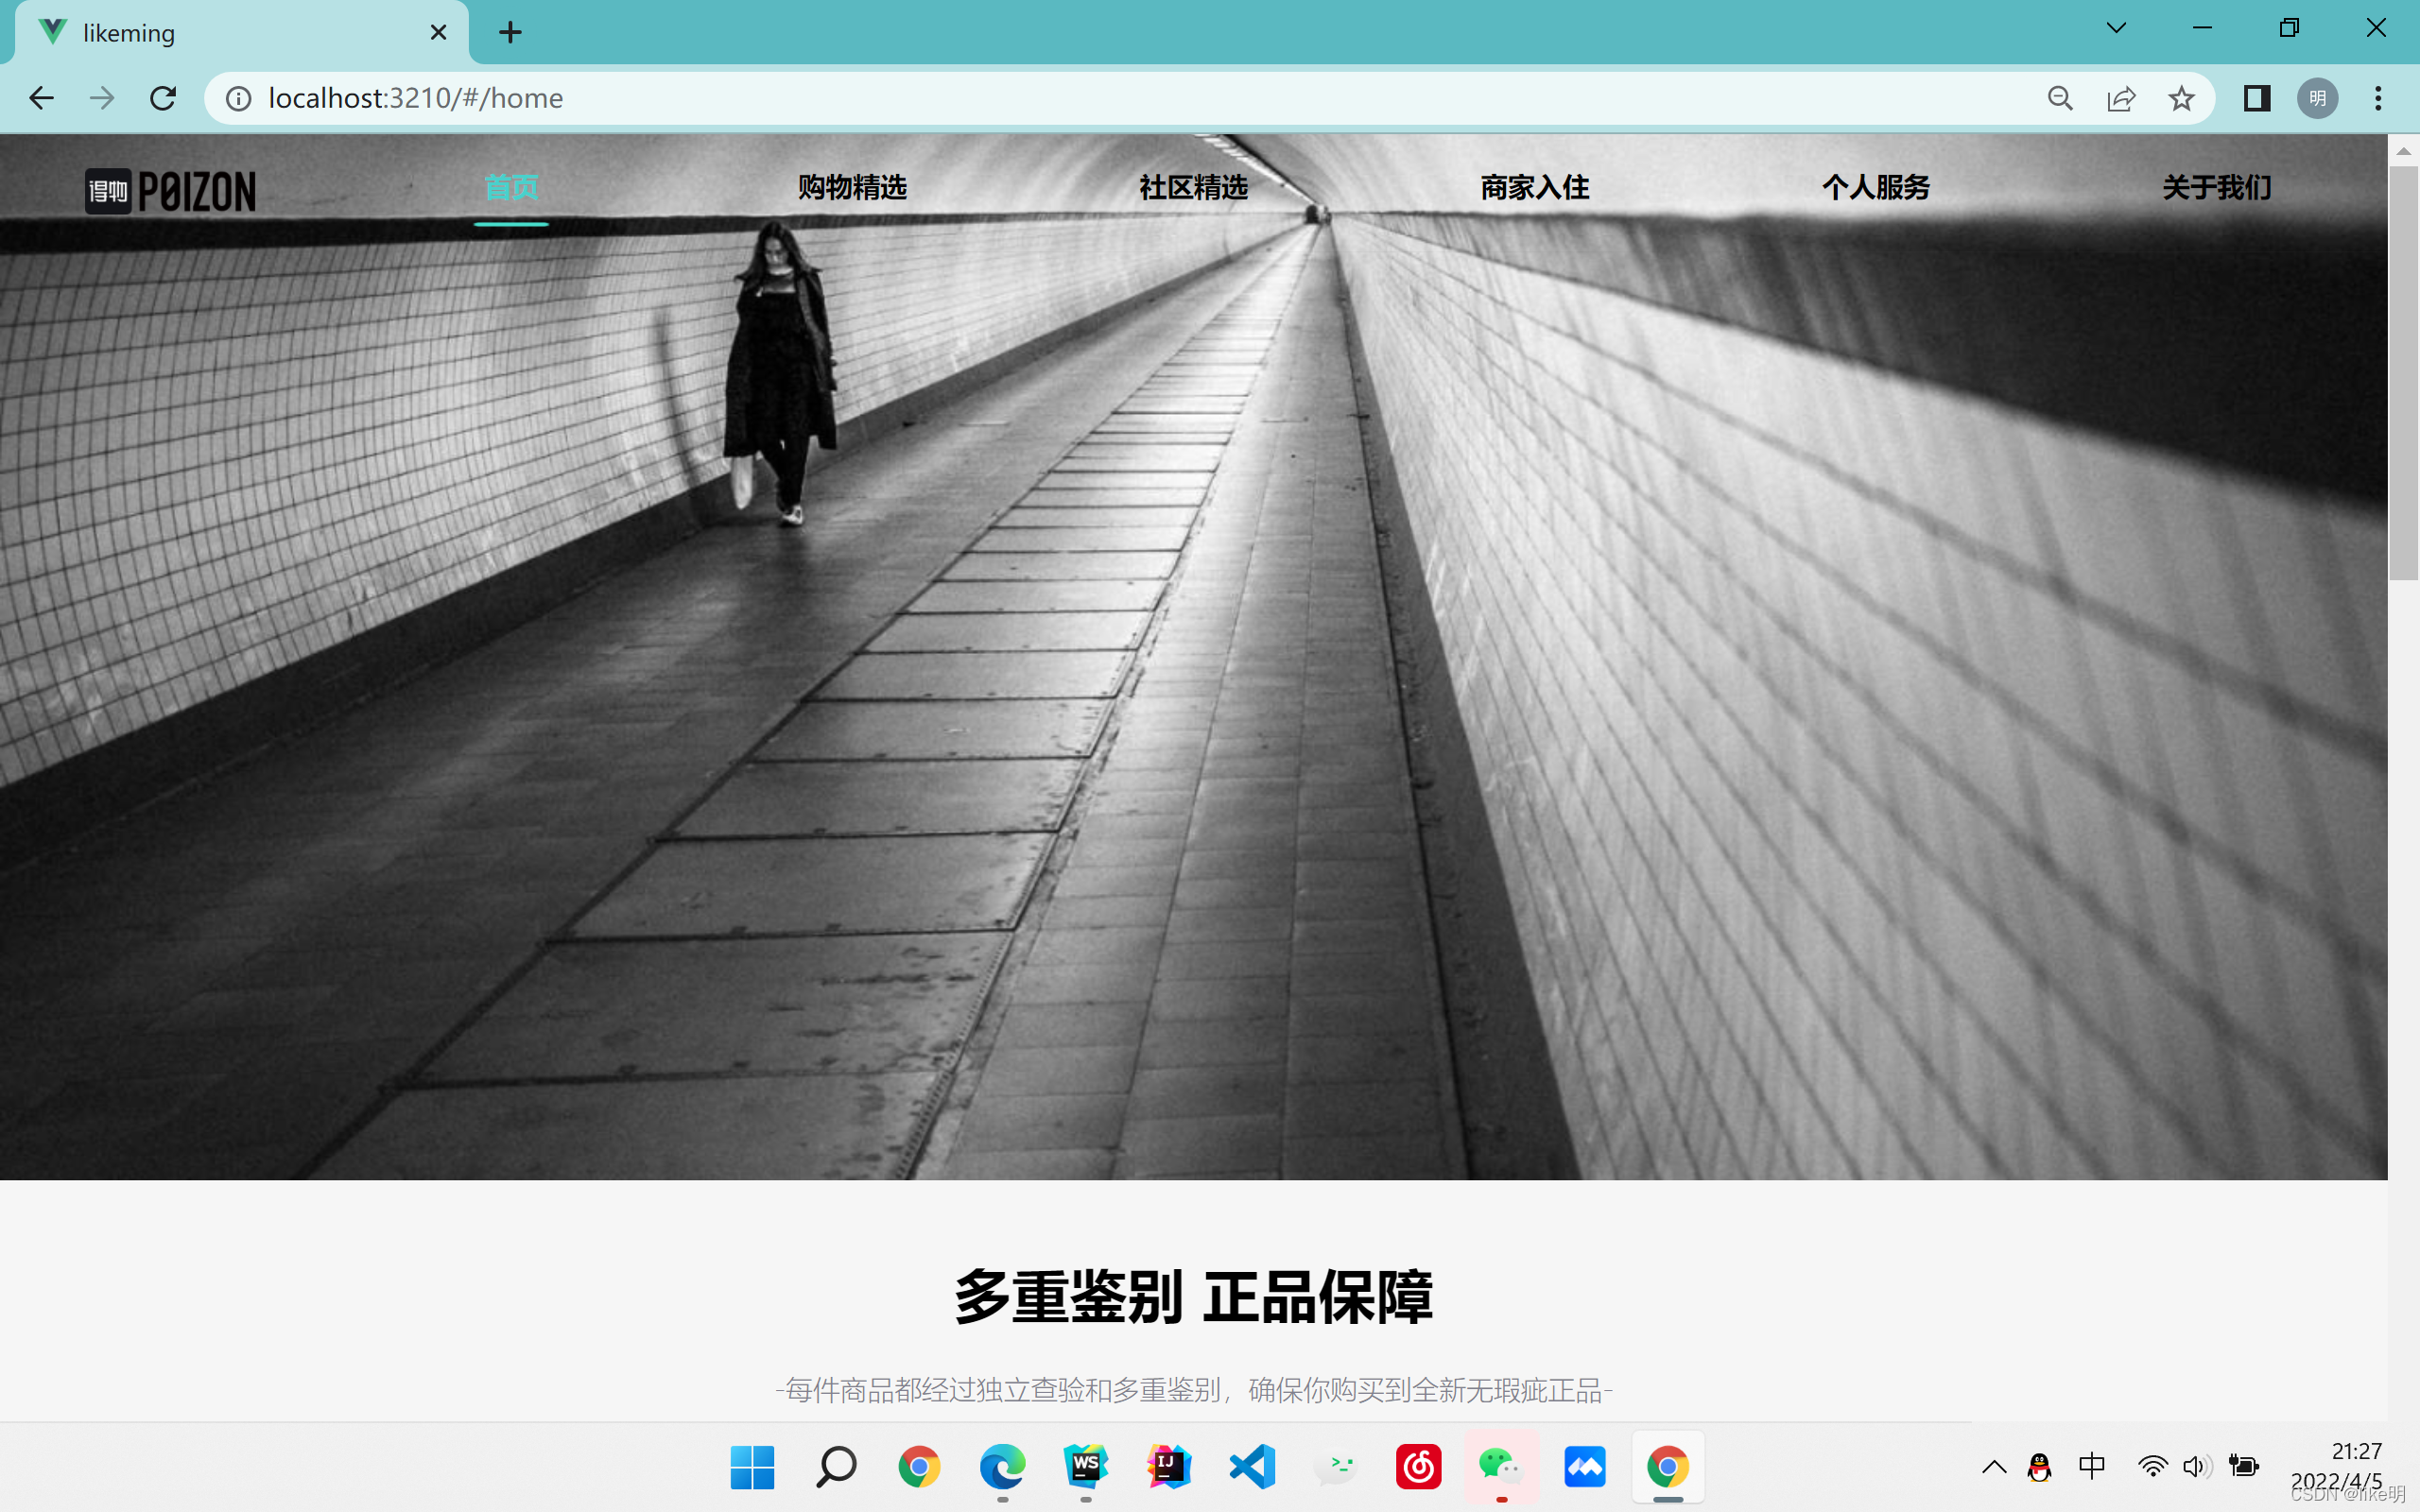This screenshot has height=1512, width=2420.
Task: Reload the page with the refresh icon
Action: click(x=163, y=98)
